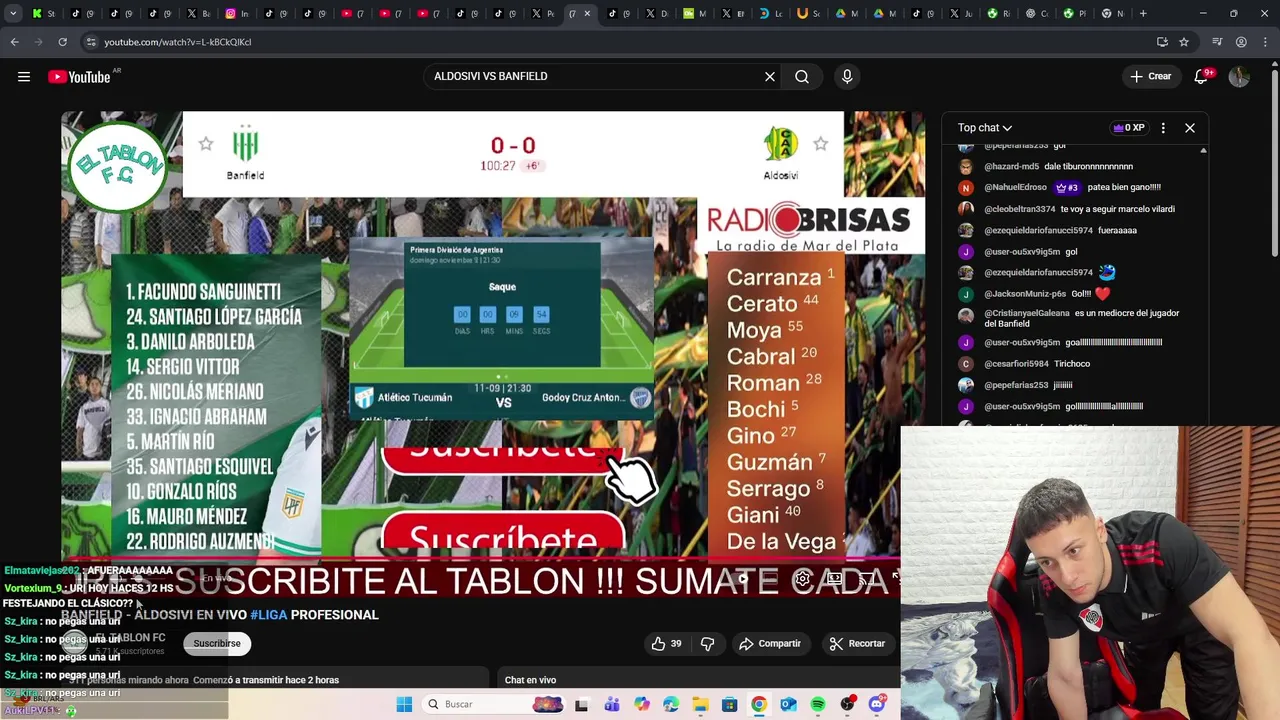1280x720 pixels.
Task: Open Microsoft Store from taskbar
Action: [x=730, y=704]
